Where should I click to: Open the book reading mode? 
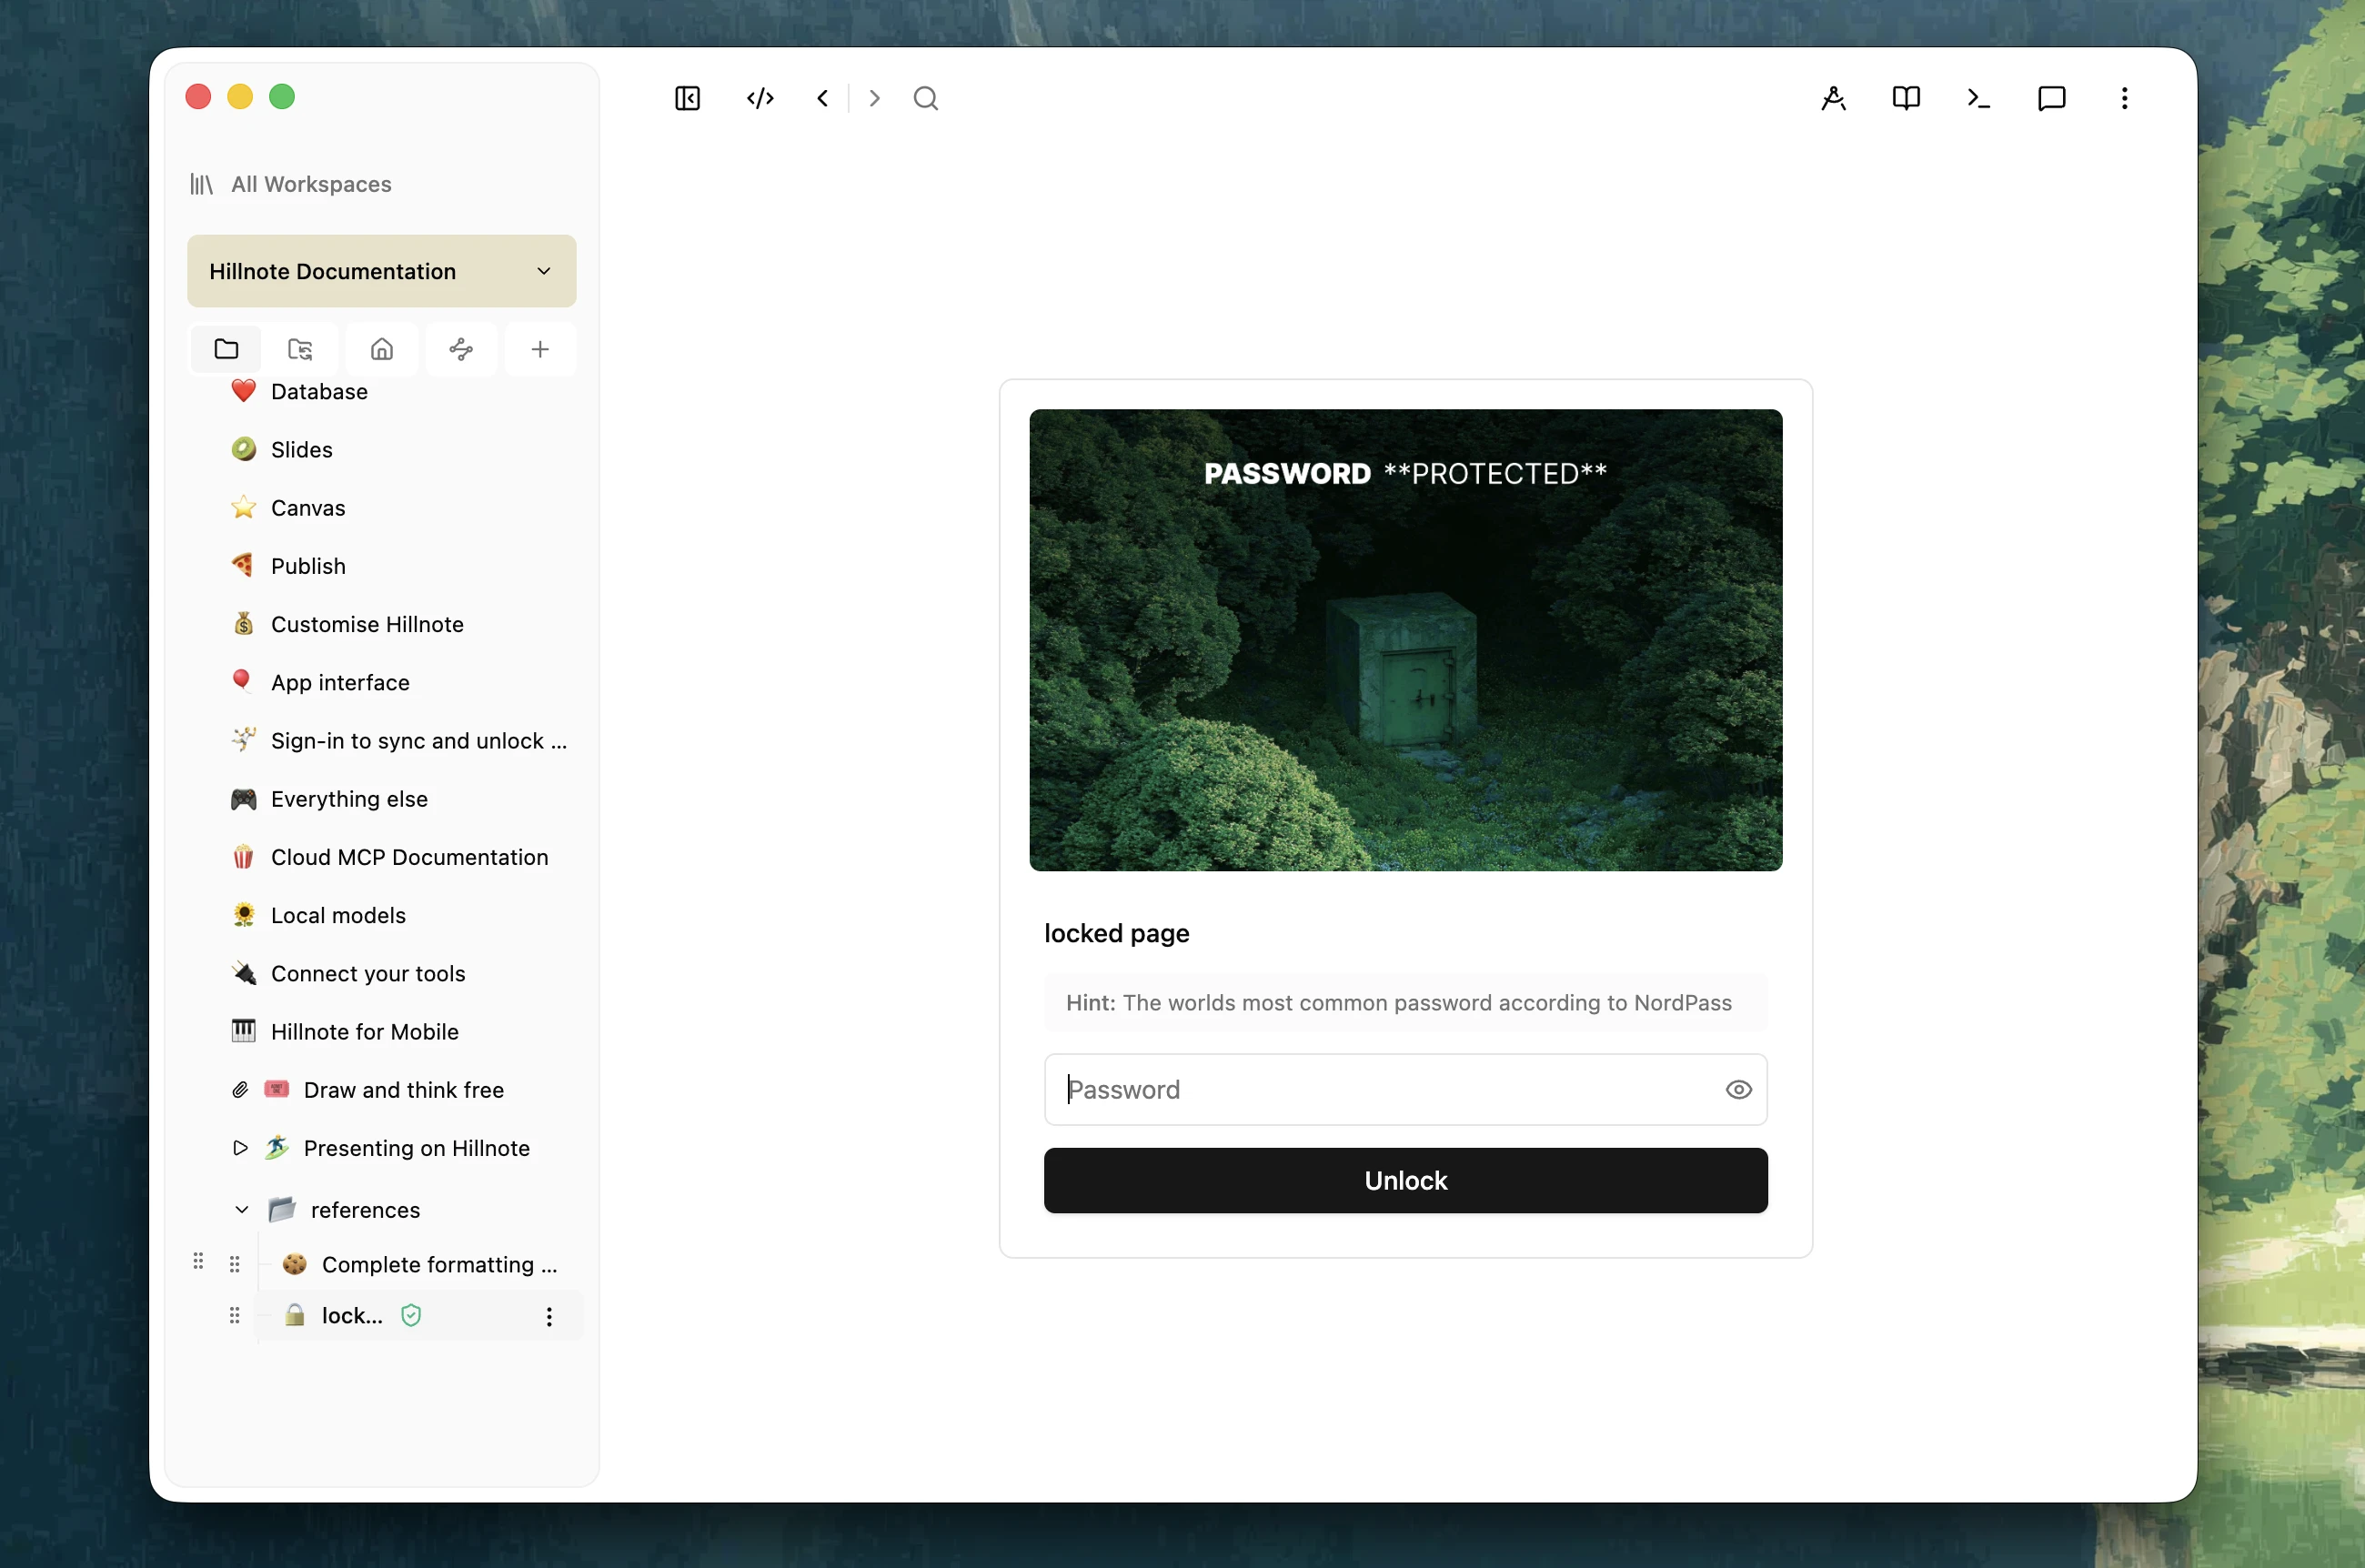coord(1906,98)
